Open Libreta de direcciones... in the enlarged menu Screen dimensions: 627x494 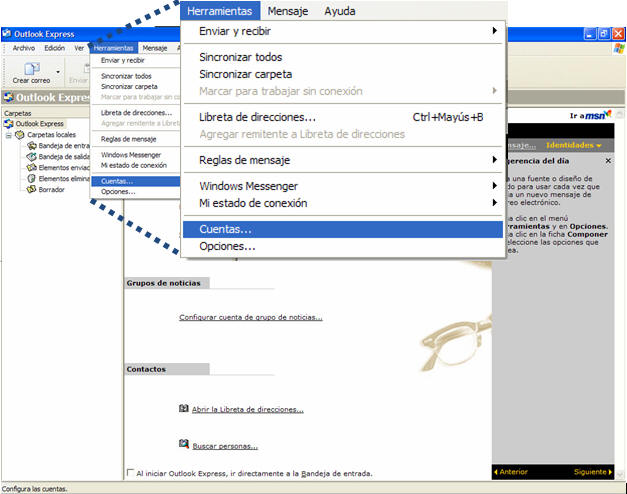pyautogui.click(x=343, y=117)
